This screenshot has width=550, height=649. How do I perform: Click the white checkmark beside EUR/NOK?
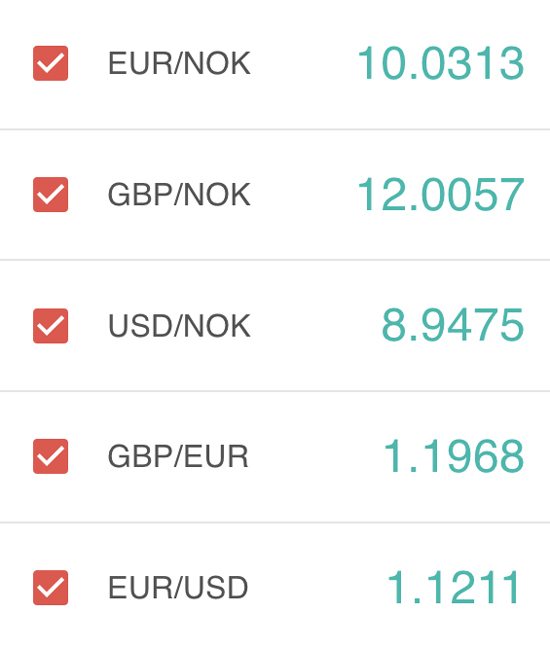click(x=50, y=63)
